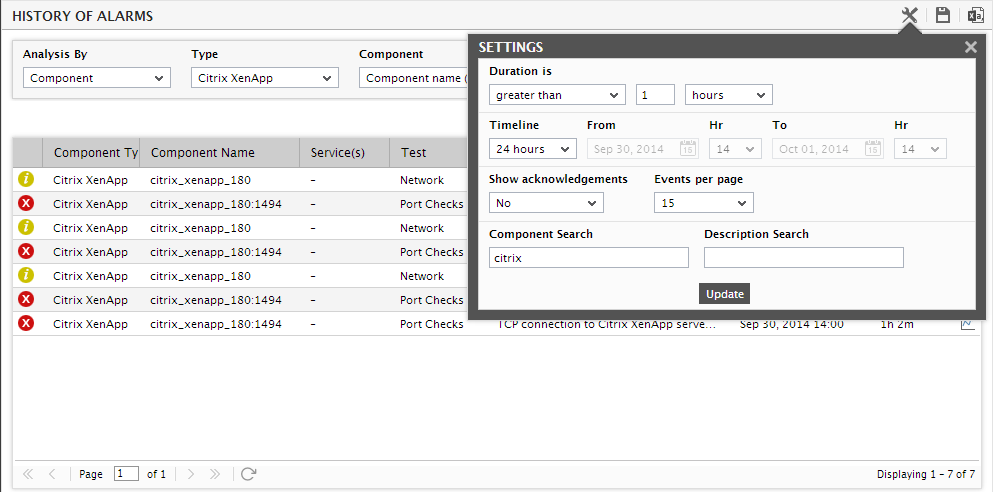Click Displaying 1 - 7 of 7 text
This screenshot has height=492, width=993.
click(925, 474)
